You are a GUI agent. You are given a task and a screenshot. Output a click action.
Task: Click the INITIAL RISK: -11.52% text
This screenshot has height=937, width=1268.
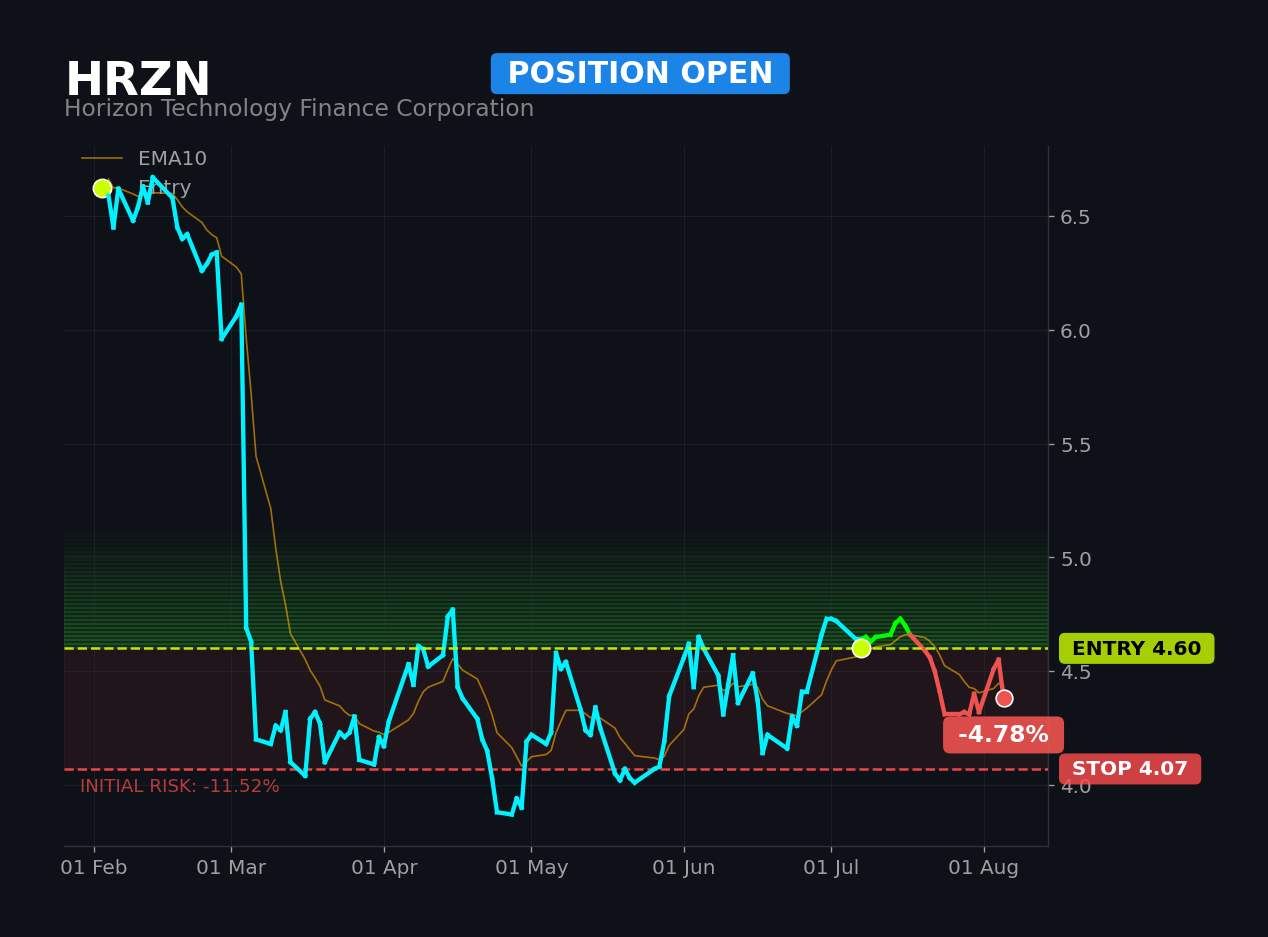(180, 787)
